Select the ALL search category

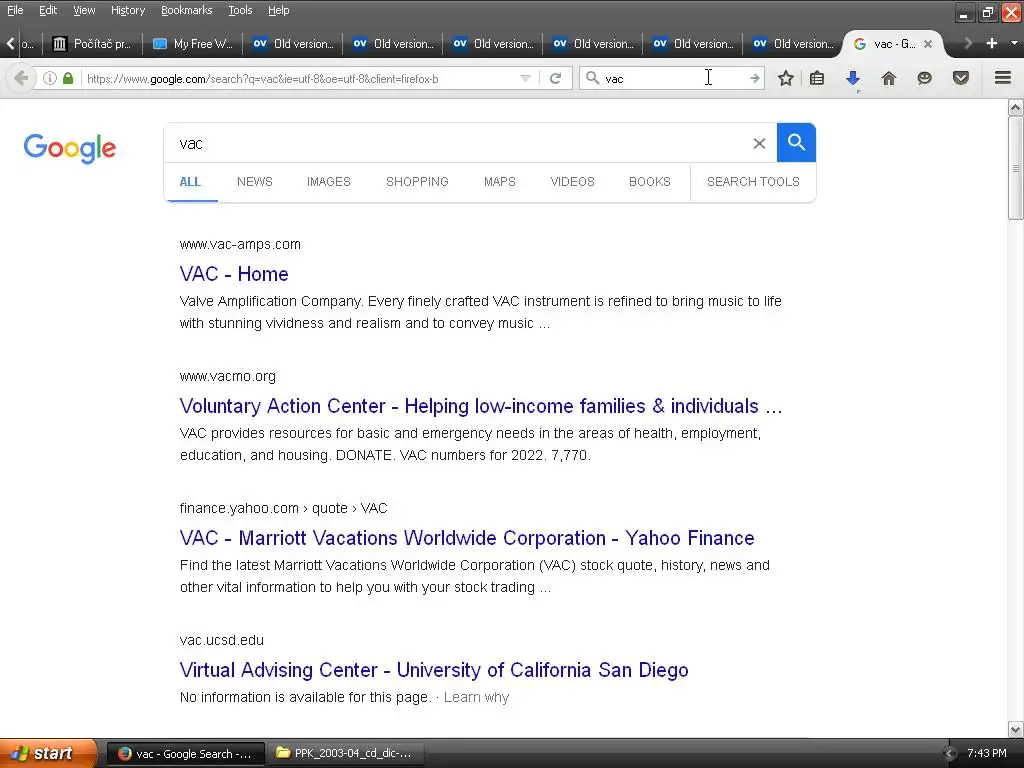(190, 182)
